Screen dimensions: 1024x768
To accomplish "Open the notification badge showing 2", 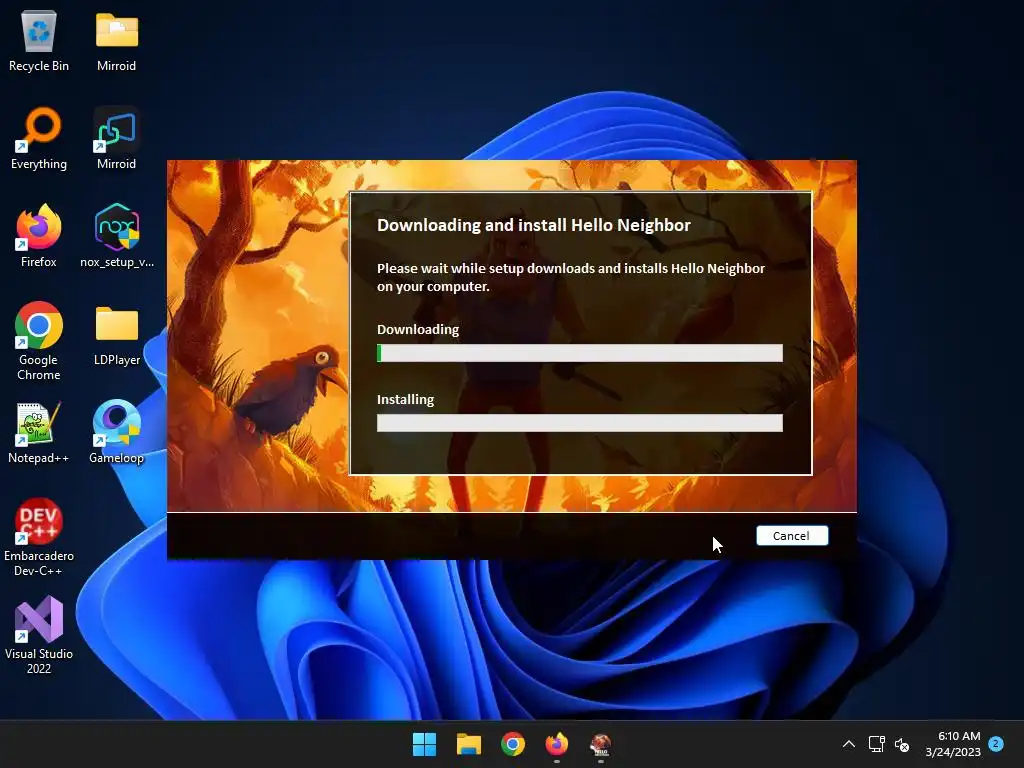I will point(996,743).
